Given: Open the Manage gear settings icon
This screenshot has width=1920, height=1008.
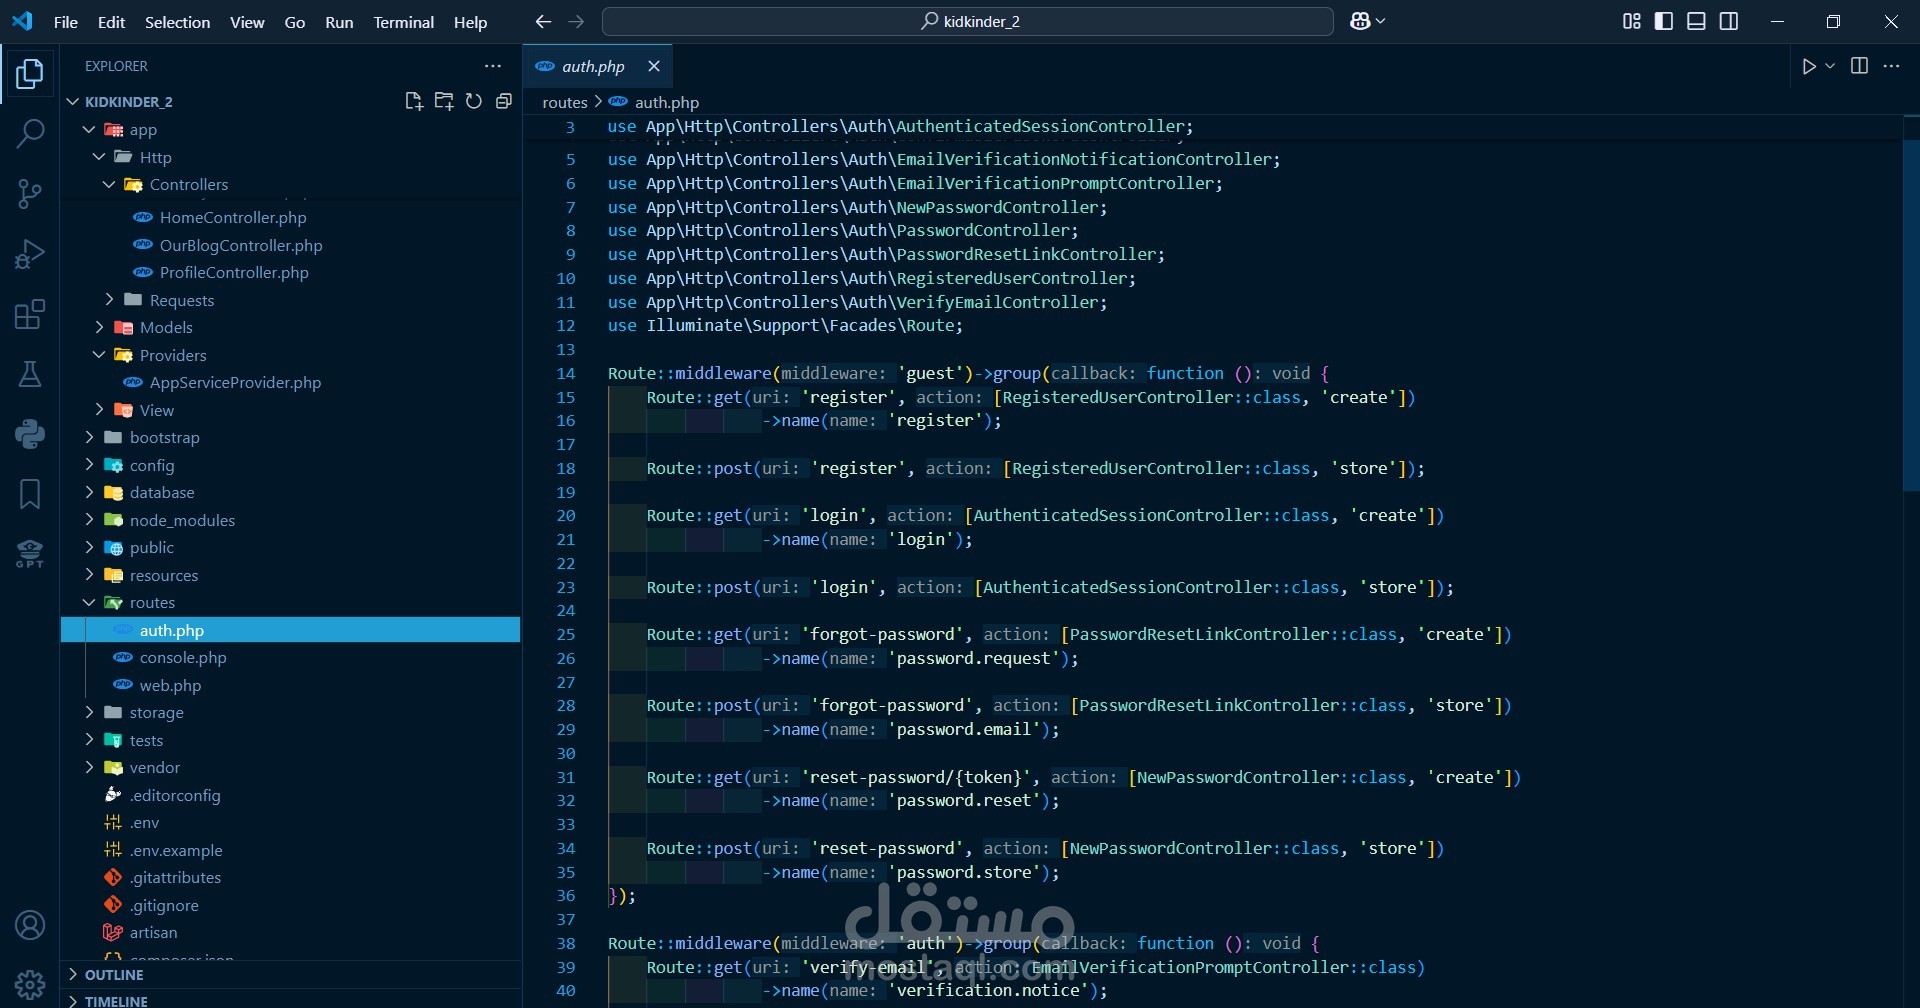Looking at the screenshot, I should coord(30,984).
